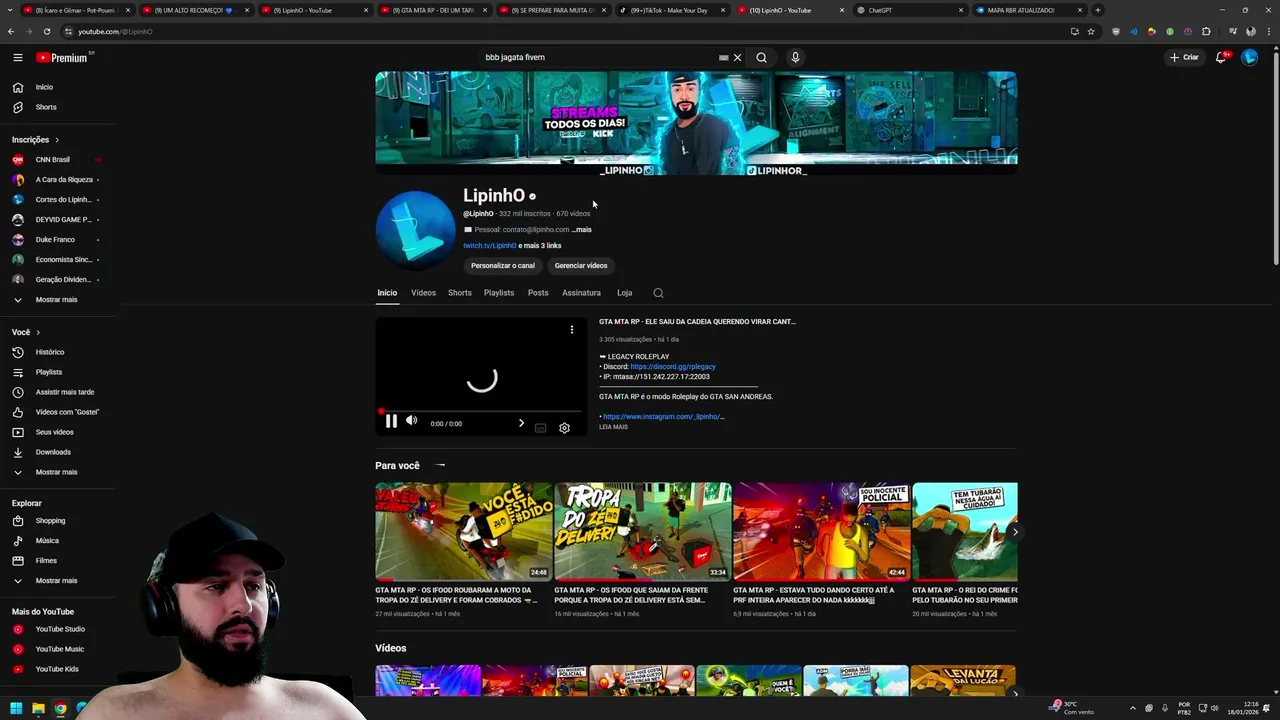
Task: Open YouTube Studio link
Action: (58, 629)
